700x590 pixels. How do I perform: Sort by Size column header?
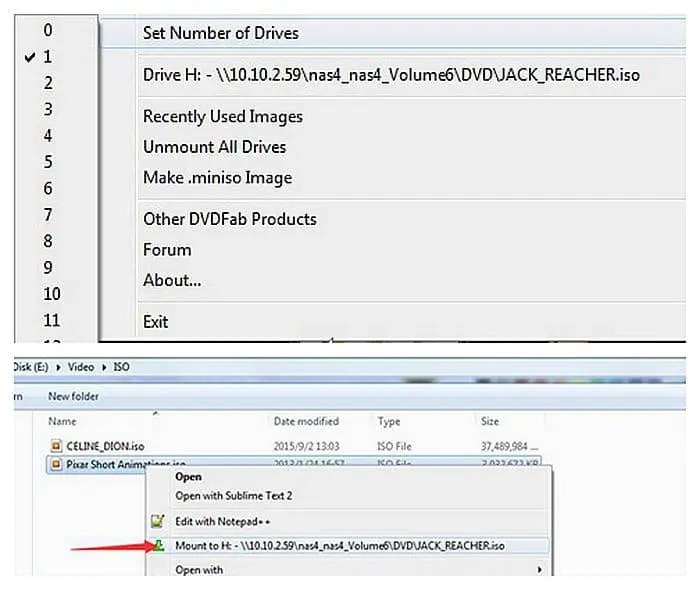(x=490, y=421)
